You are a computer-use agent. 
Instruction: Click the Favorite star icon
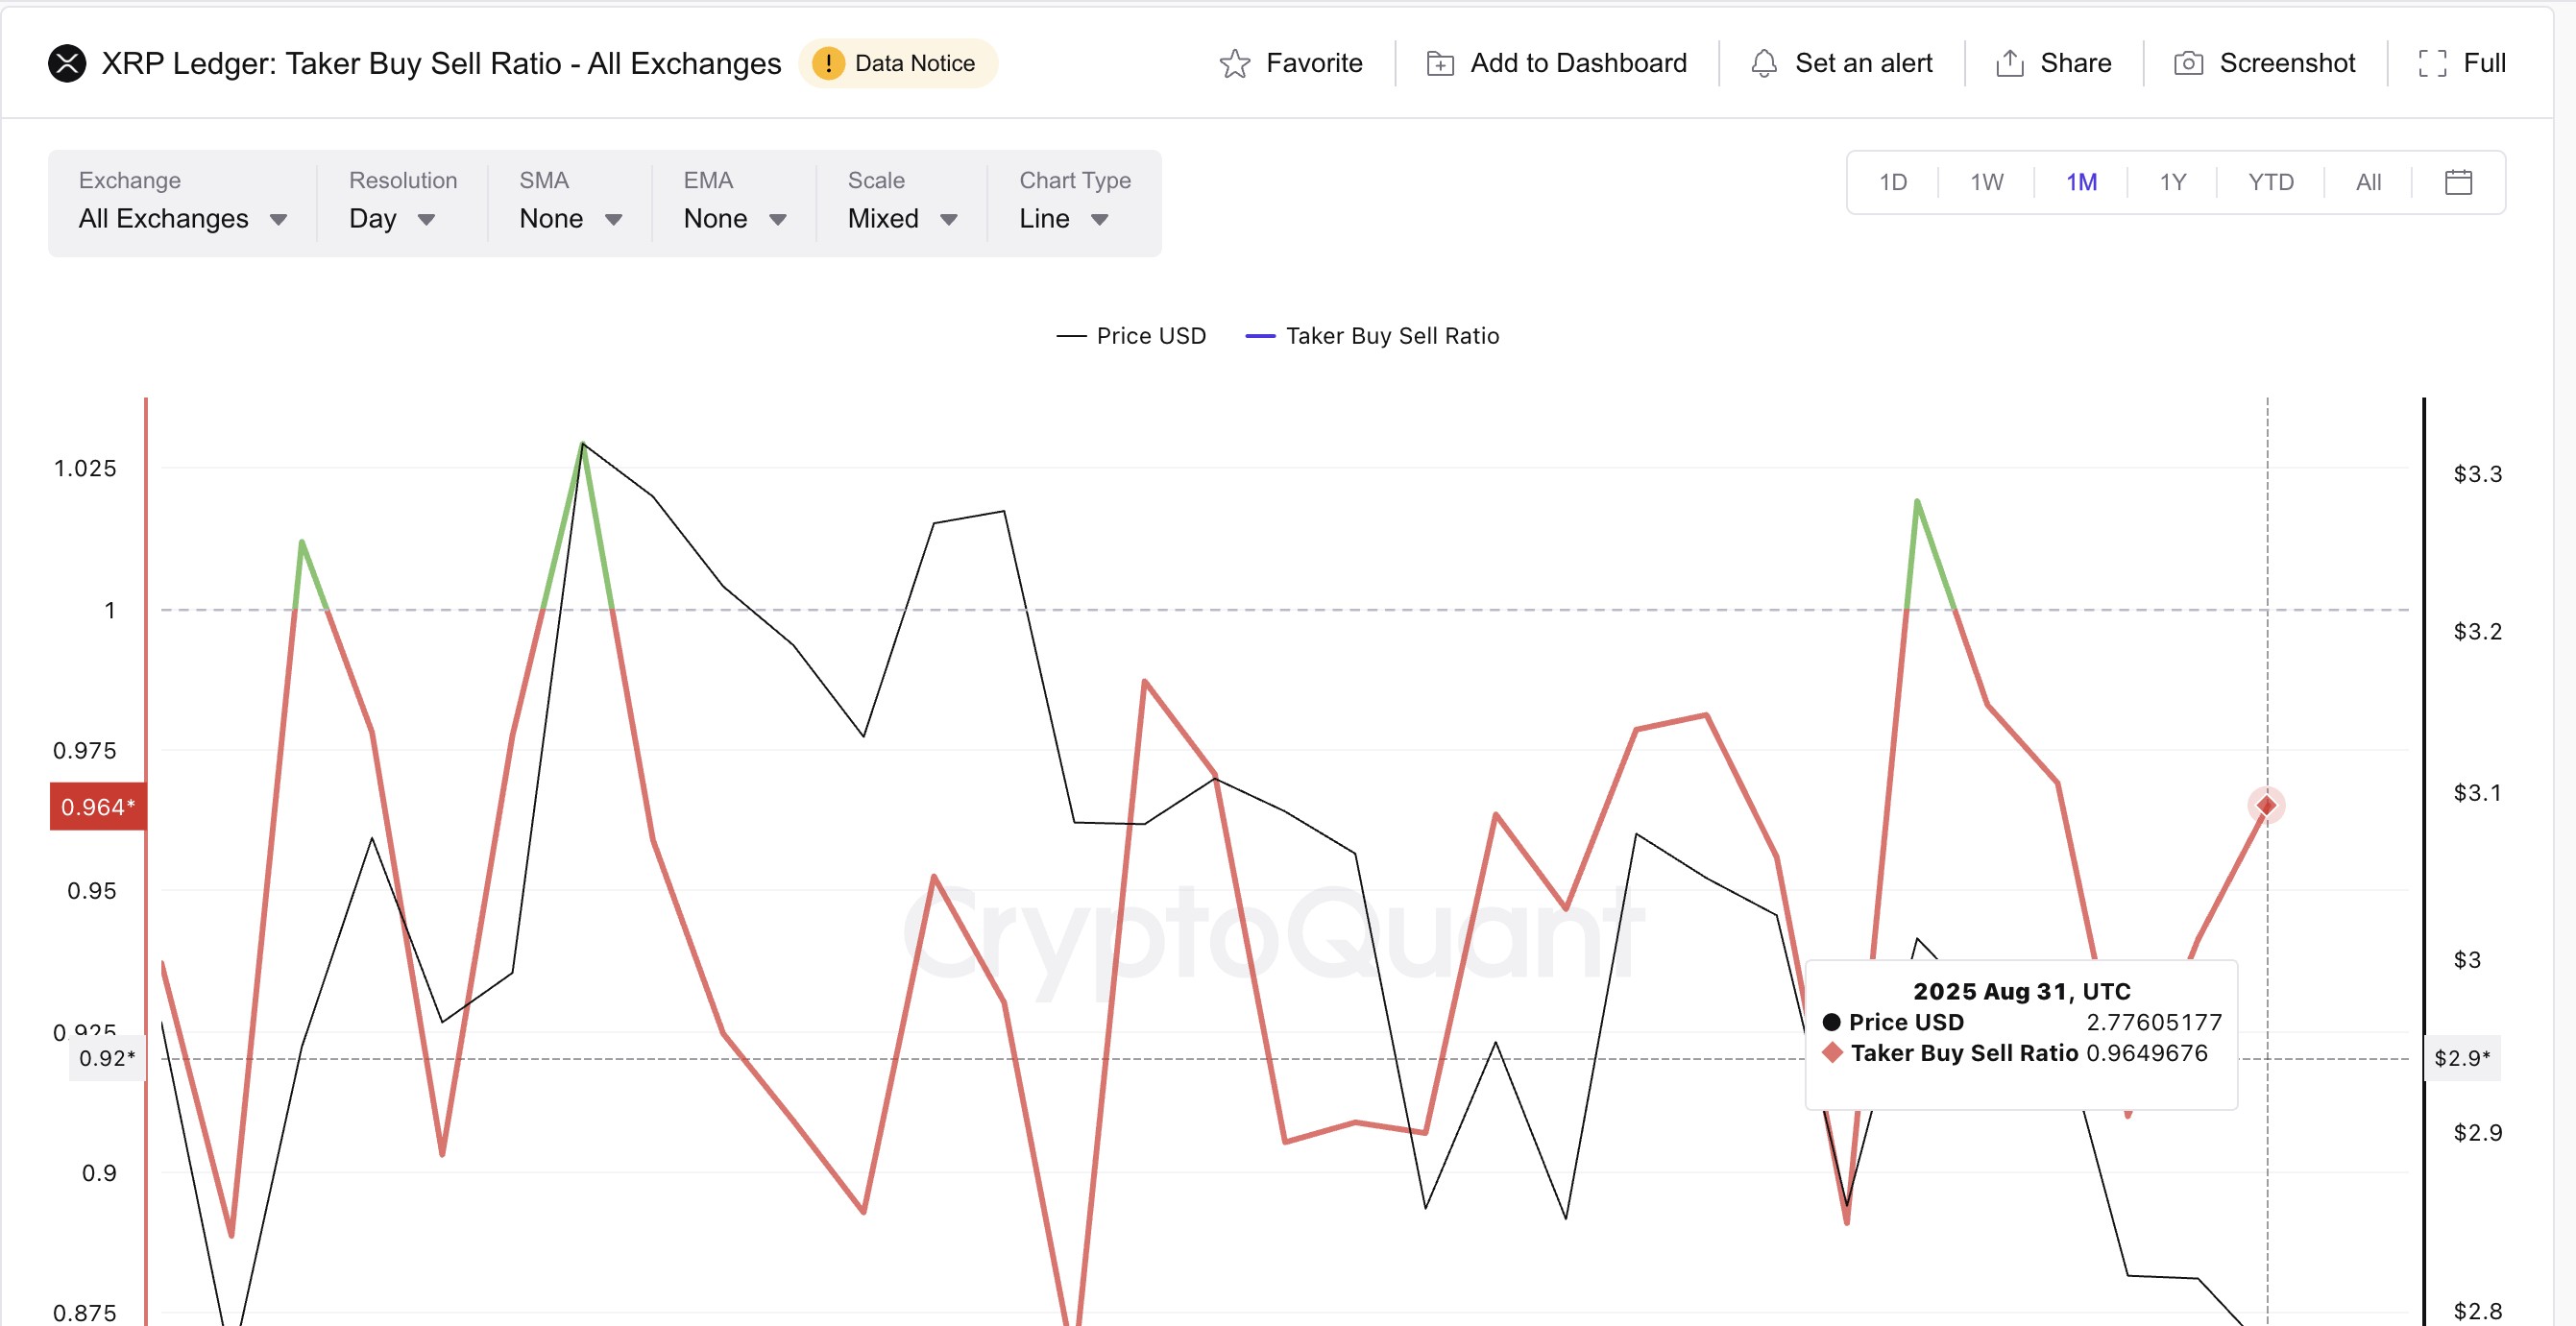point(1235,63)
